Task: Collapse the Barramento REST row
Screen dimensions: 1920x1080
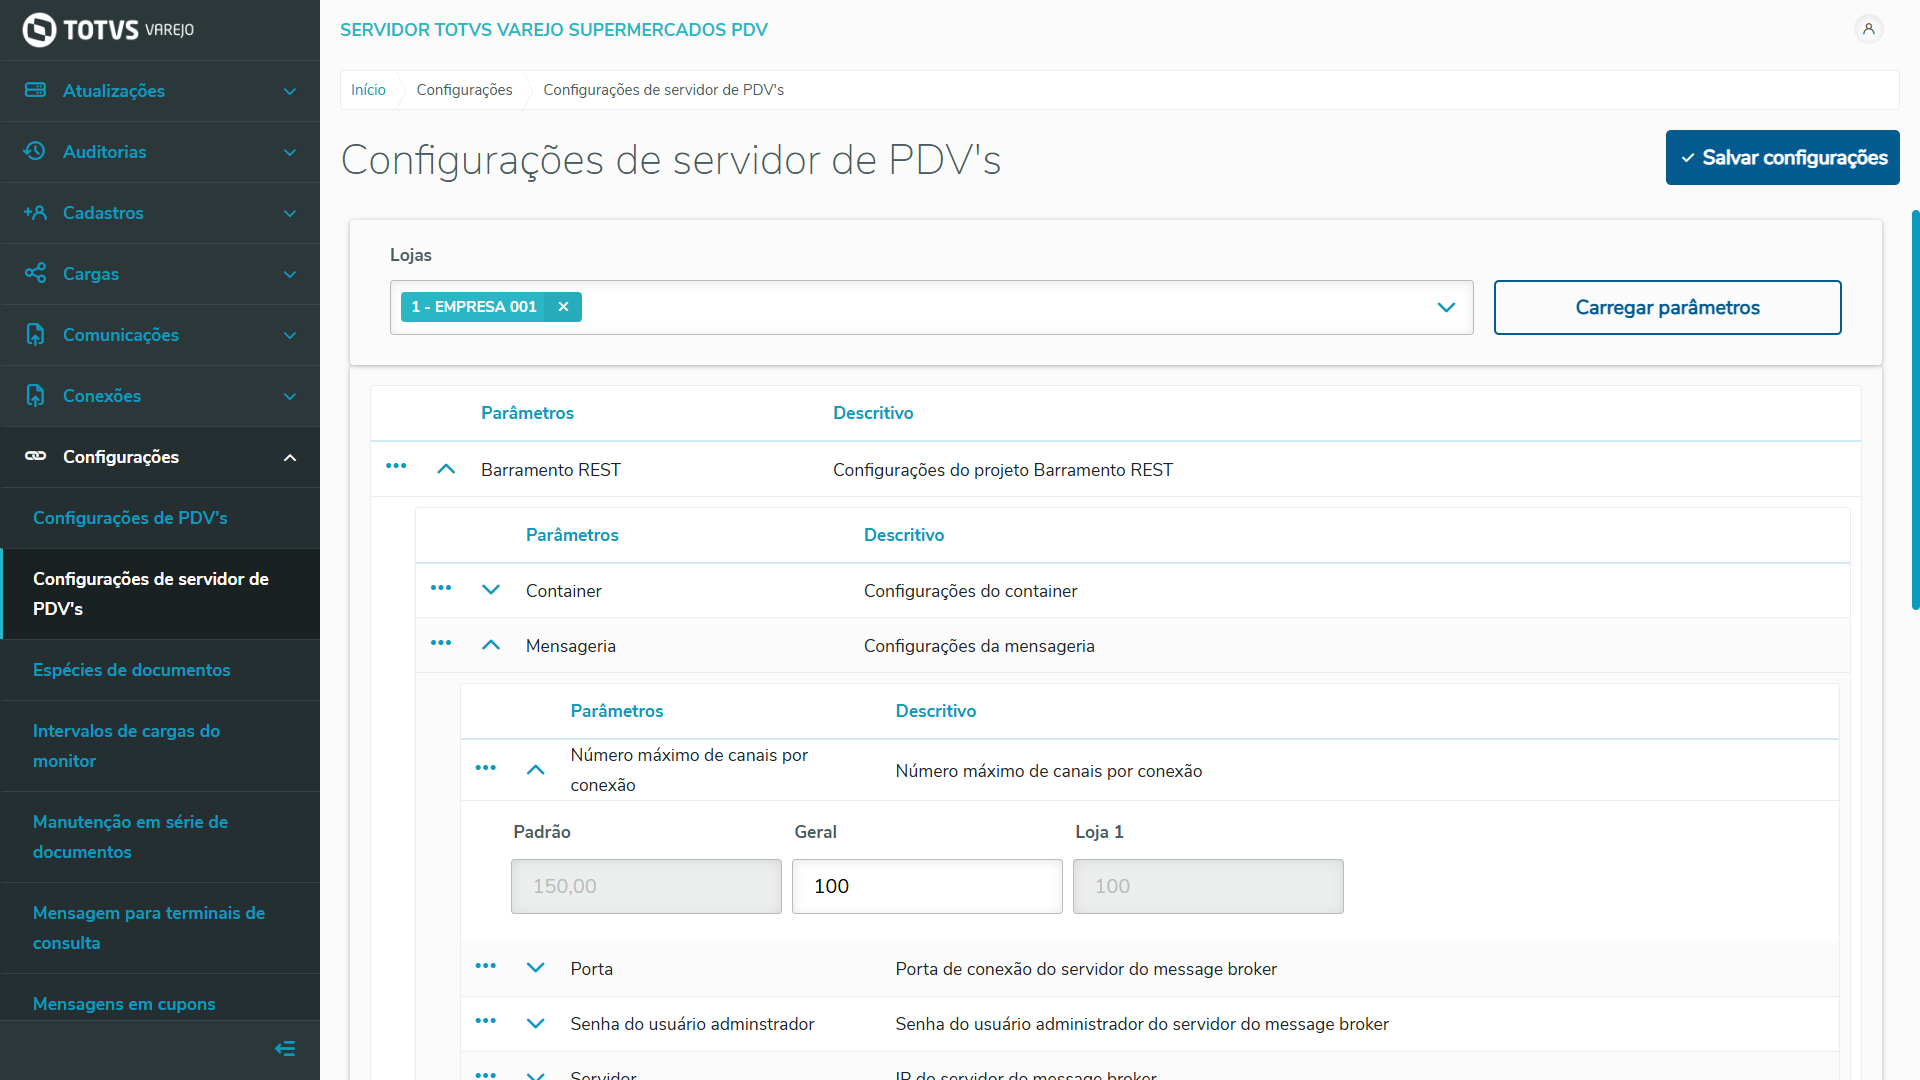Action: coord(446,469)
